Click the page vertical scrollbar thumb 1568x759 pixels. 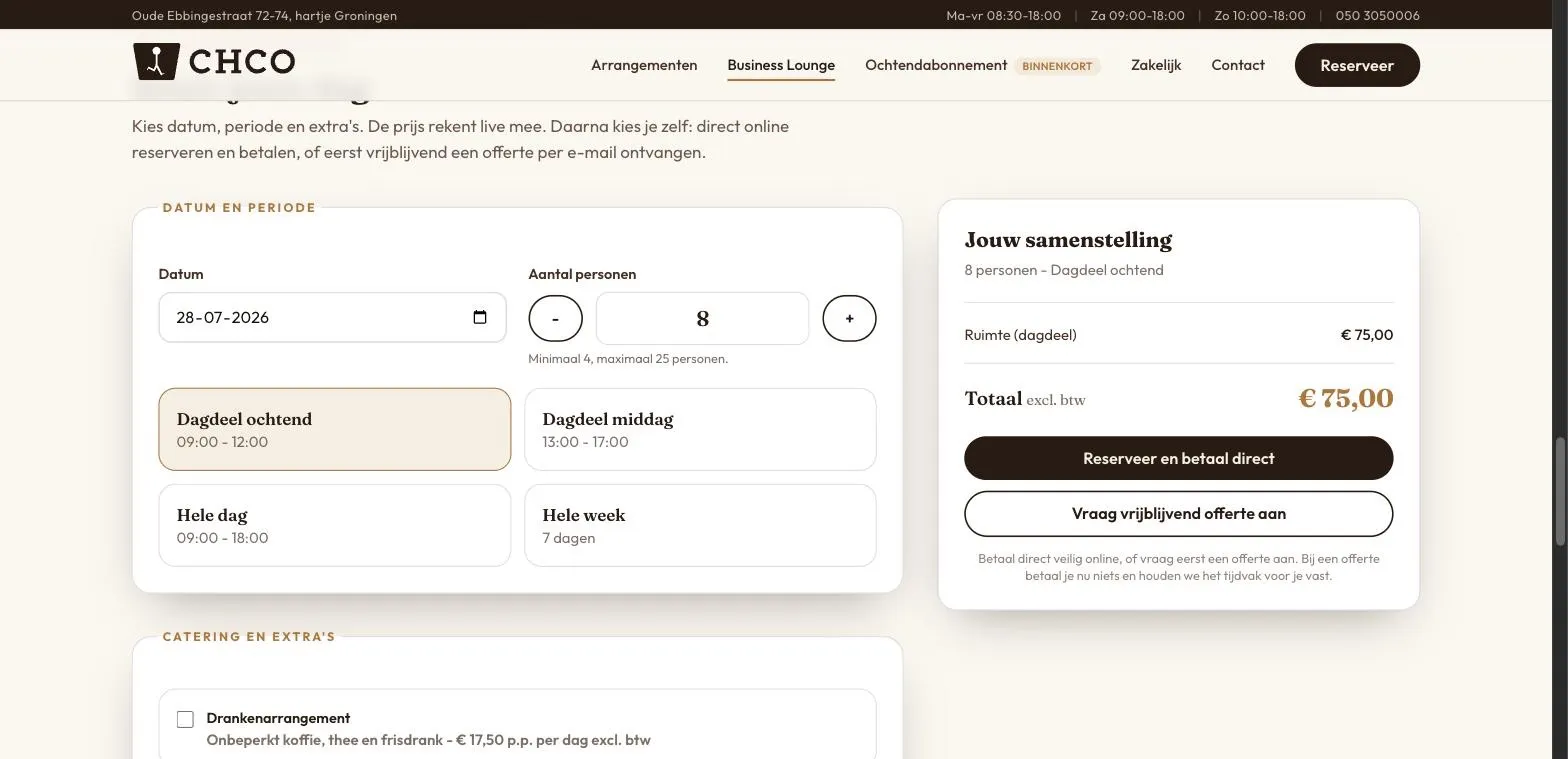pyautogui.click(x=1560, y=491)
